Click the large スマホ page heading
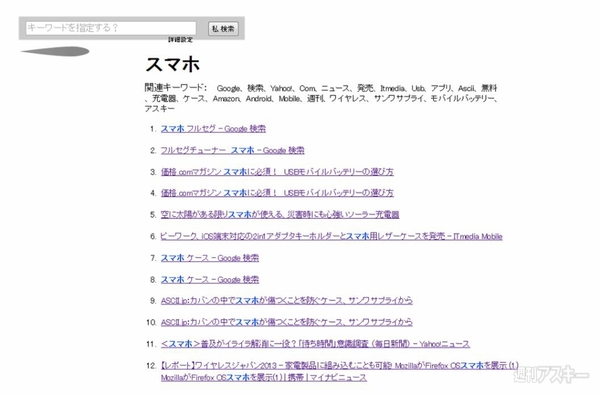This screenshot has width=600, height=394. click(x=173, y=64)
